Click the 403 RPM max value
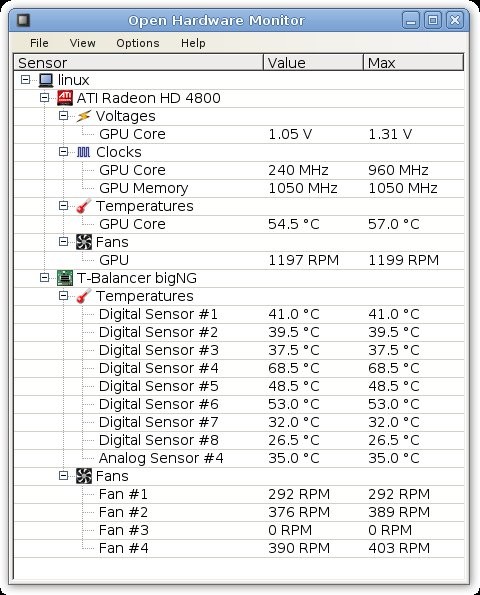Image resolution: width=480 pixels, height=595 pixels. coord(399,548)
